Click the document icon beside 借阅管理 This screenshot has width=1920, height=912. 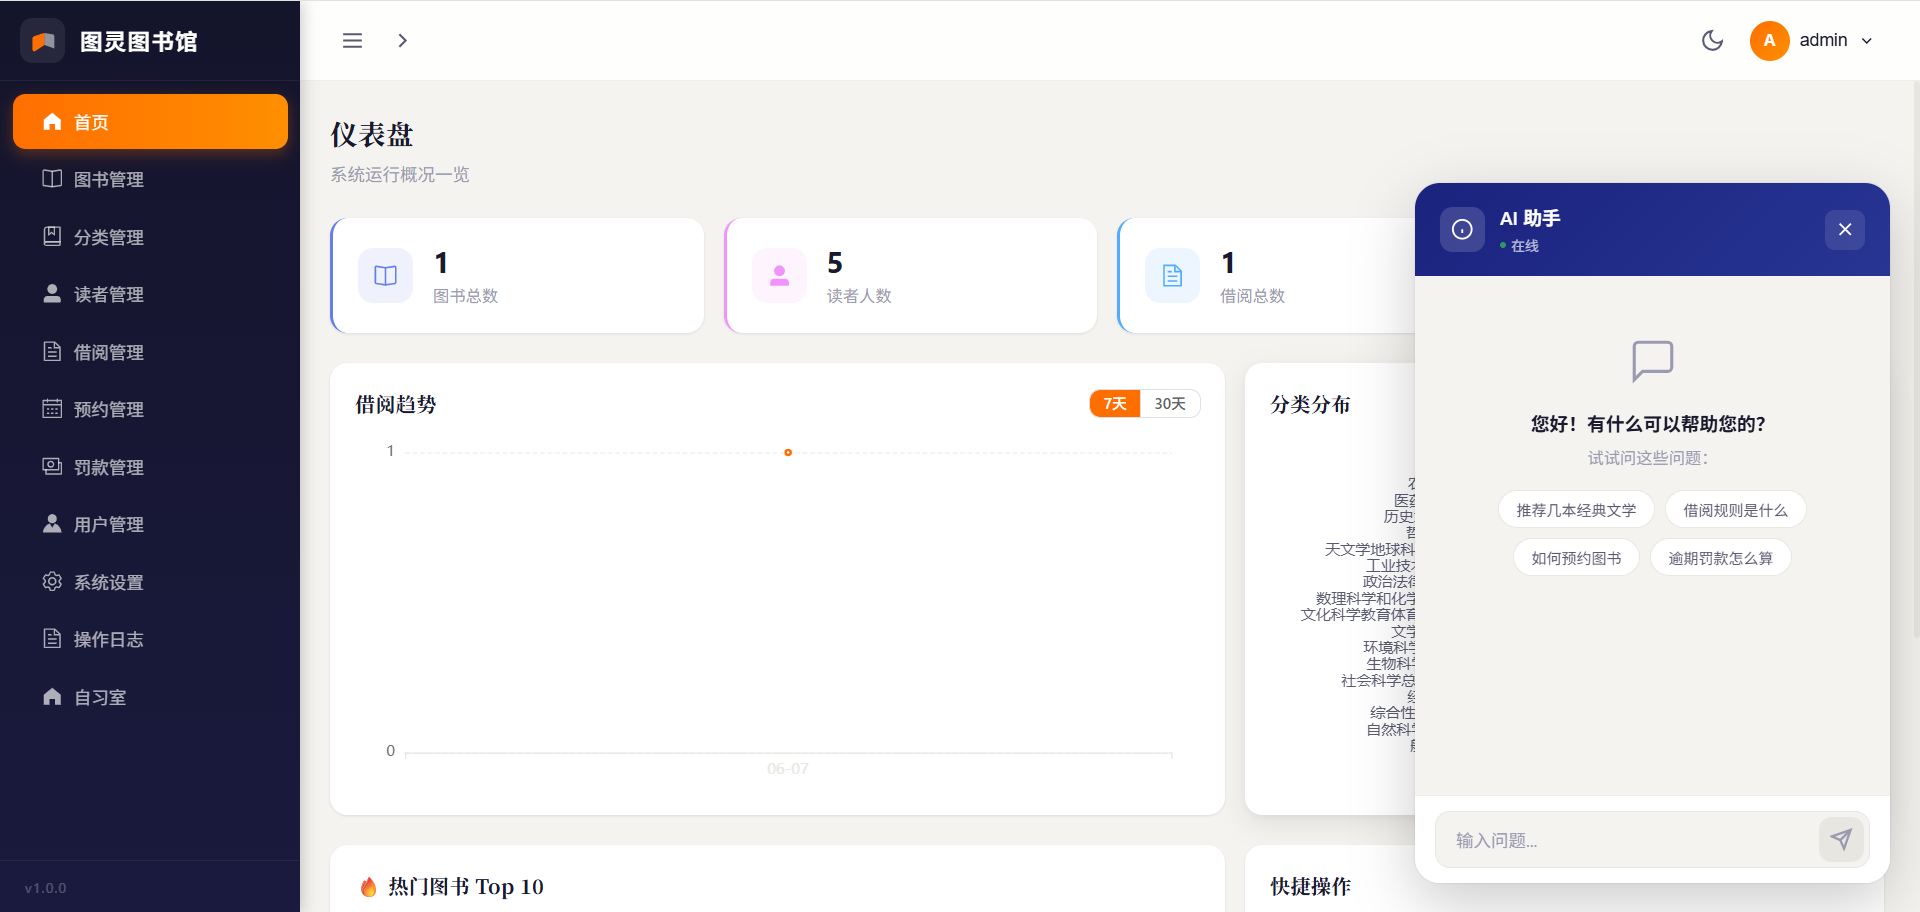(52, 351)
